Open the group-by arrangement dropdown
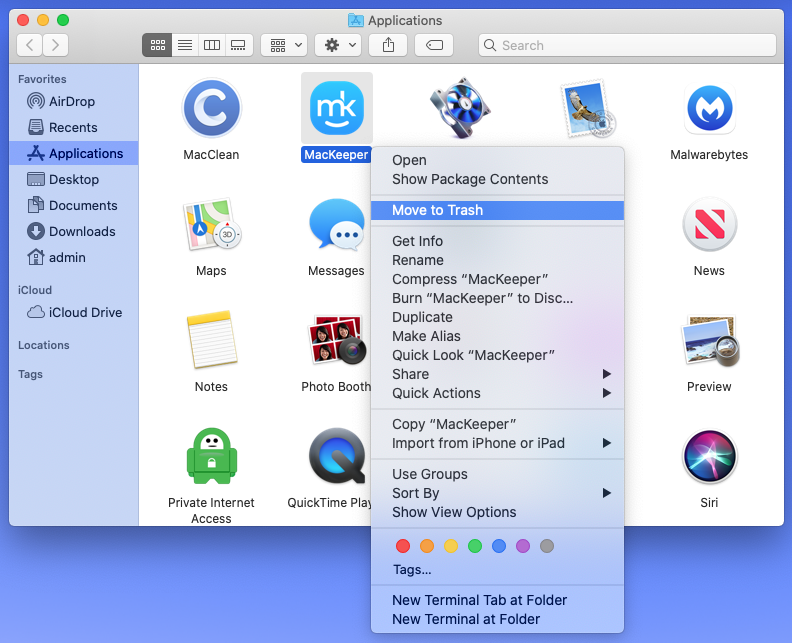This screenshot has height=643, width=792. (x=284, y=45)
